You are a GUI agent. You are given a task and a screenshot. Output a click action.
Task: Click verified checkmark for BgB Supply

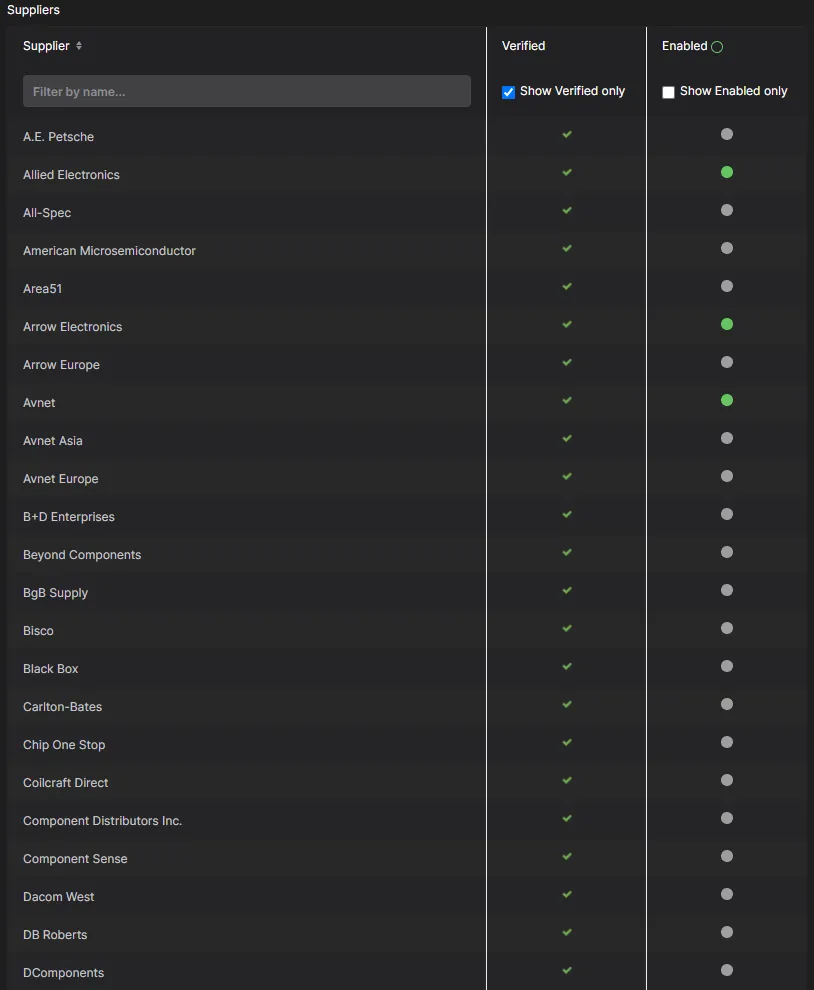(567, 590)
